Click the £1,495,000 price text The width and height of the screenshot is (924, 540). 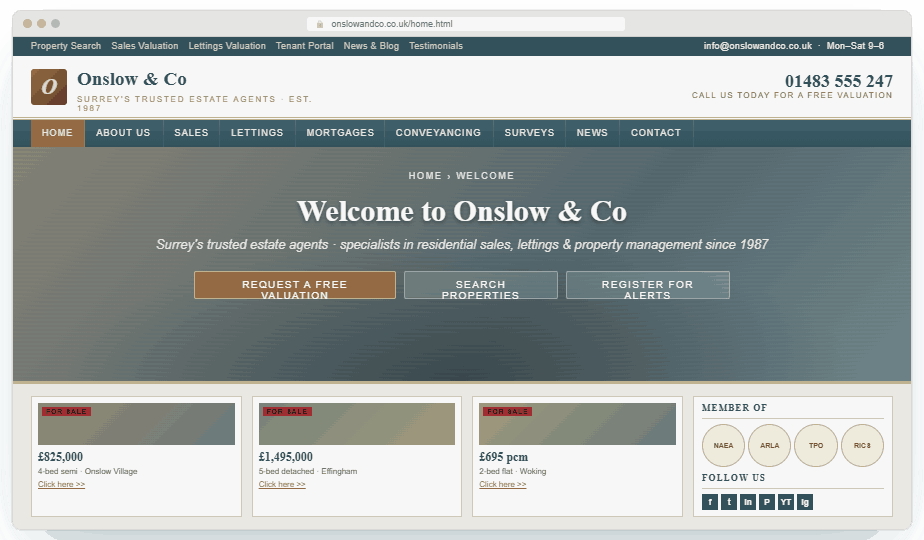point(286,457)
